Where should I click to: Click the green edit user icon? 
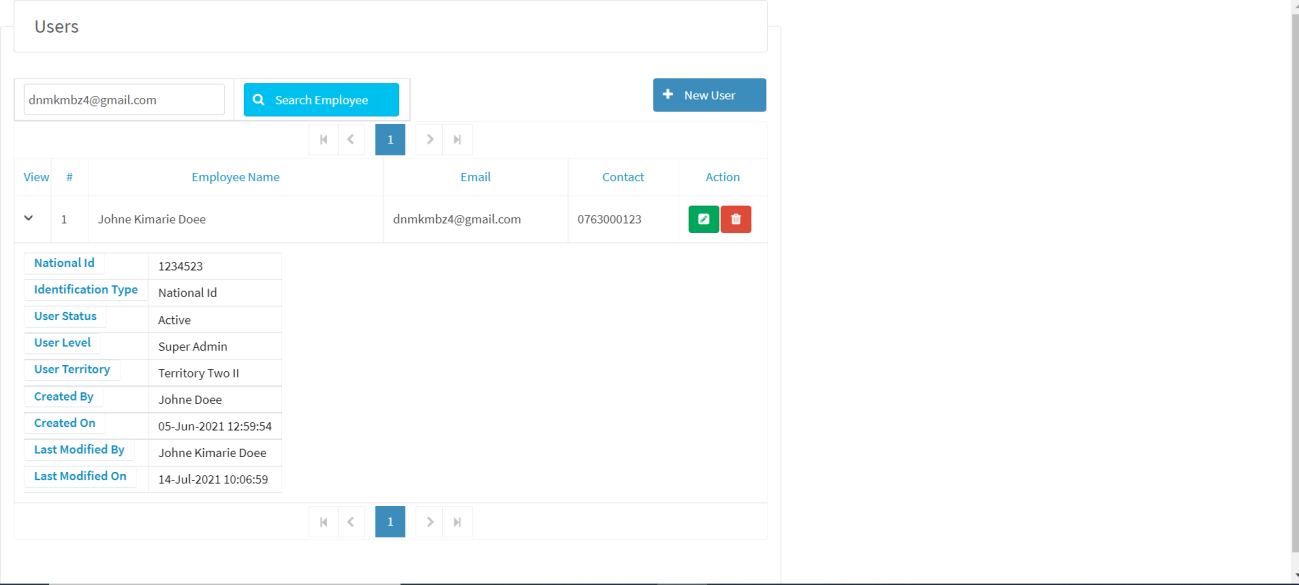point(703,219)
